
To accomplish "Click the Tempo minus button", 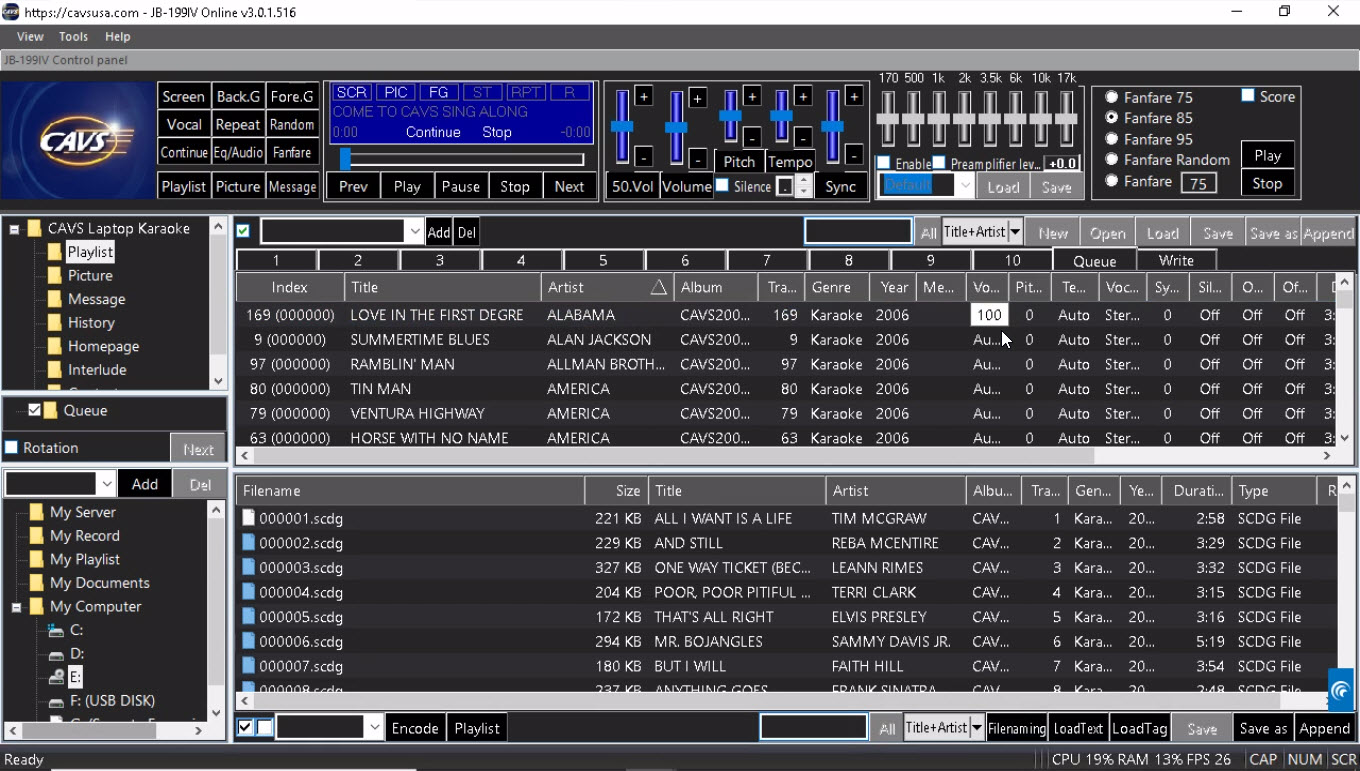I will (x=803, y=136).
